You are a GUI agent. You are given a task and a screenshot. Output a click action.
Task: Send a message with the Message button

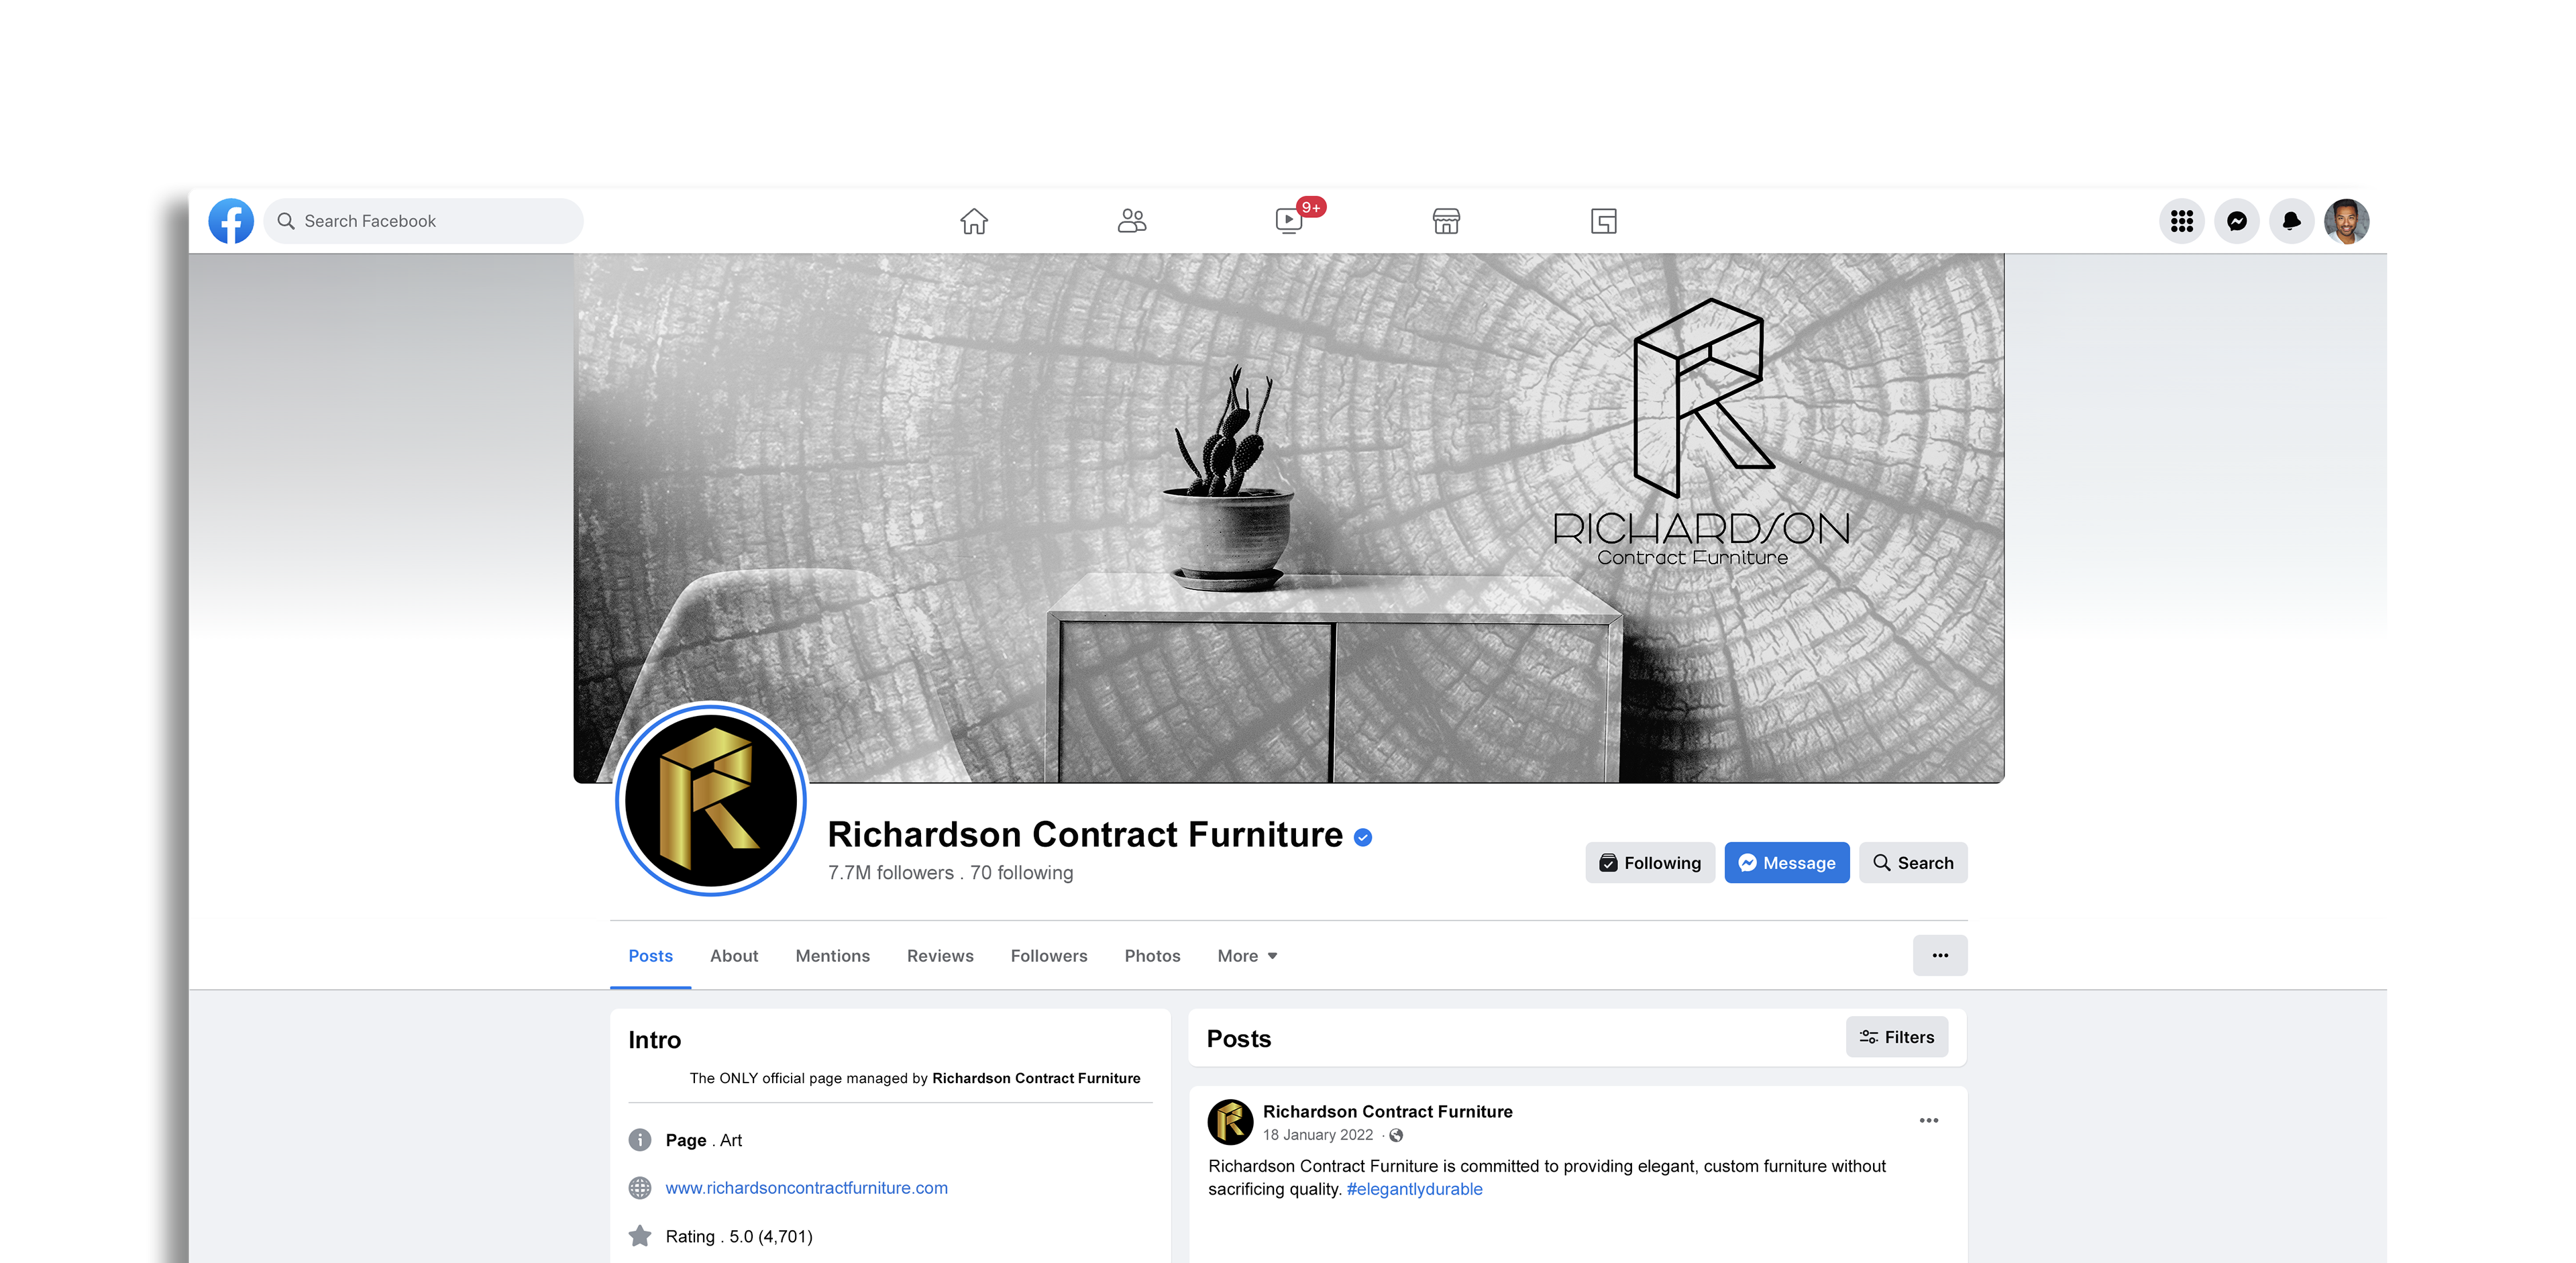[x=1787, y=862]
